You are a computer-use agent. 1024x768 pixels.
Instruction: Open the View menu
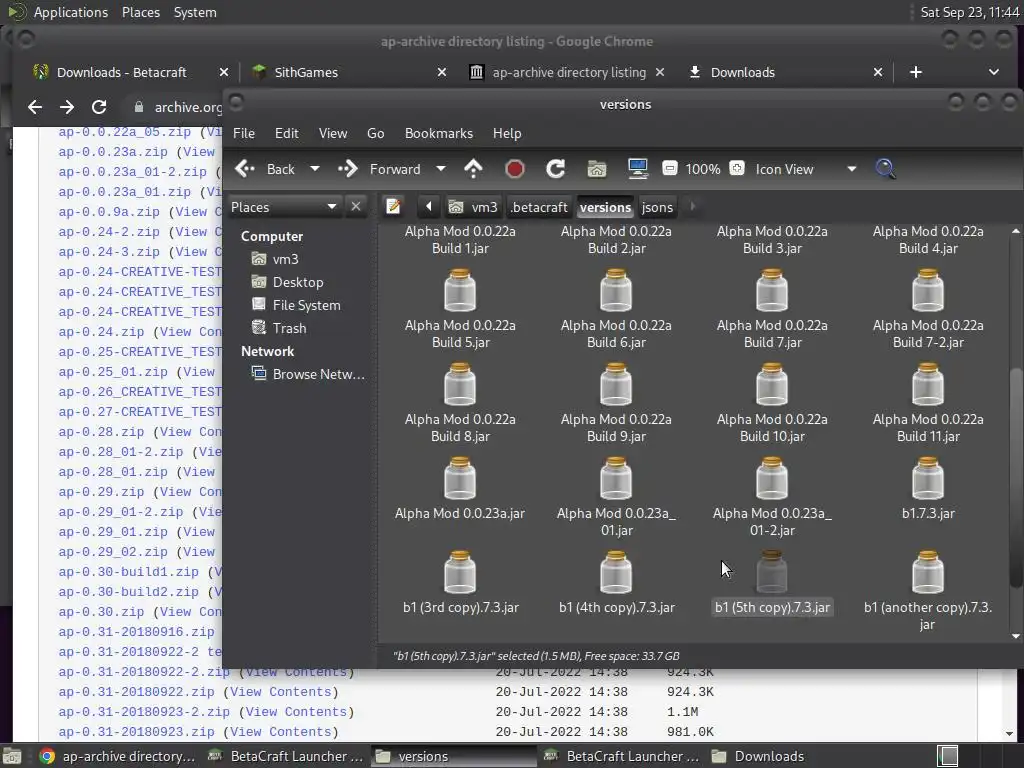(332, 133)
